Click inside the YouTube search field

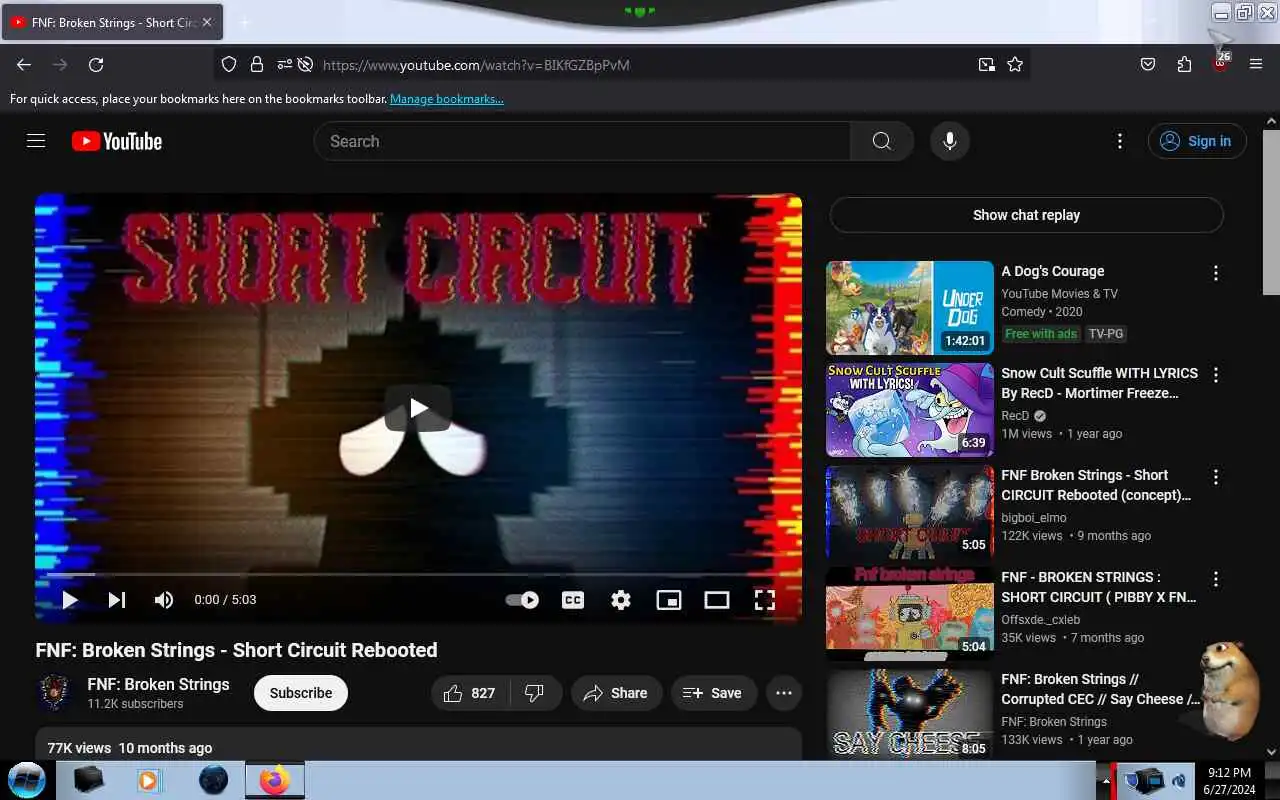[x=582, y=141]
